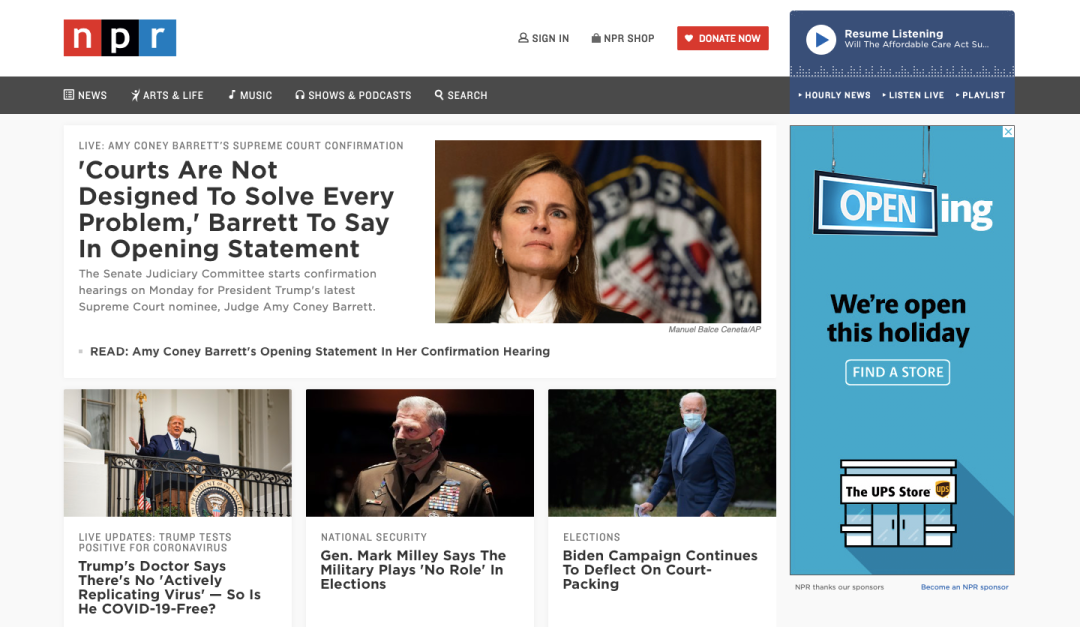The width and height of the screenshot is (1080, 627).
Task: Open the NPR Shop bag icon
Action: tap(596, 38)
